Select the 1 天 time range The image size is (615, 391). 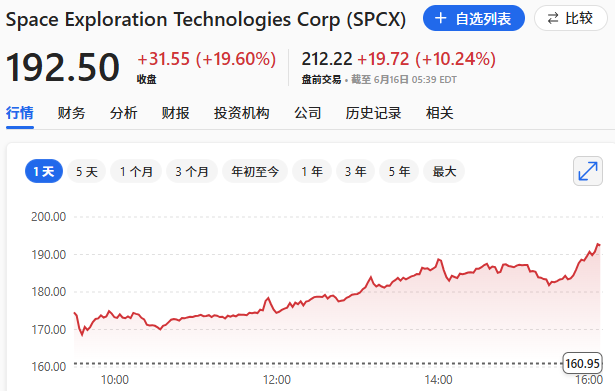click(x=44, y=171)
